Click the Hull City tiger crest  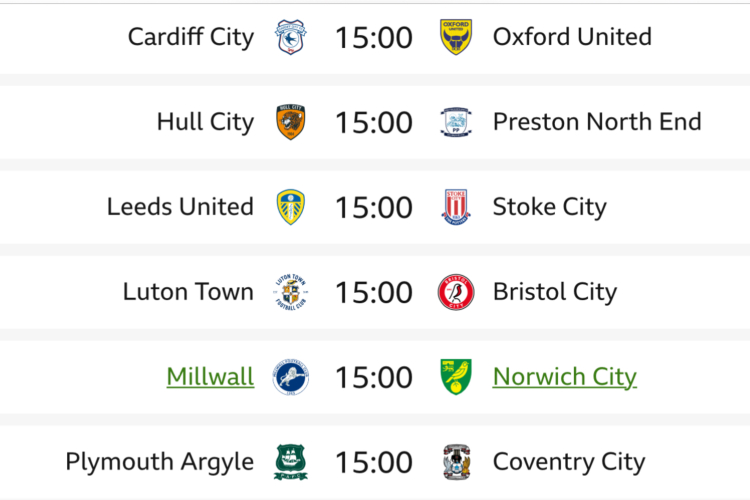(291, 122)
